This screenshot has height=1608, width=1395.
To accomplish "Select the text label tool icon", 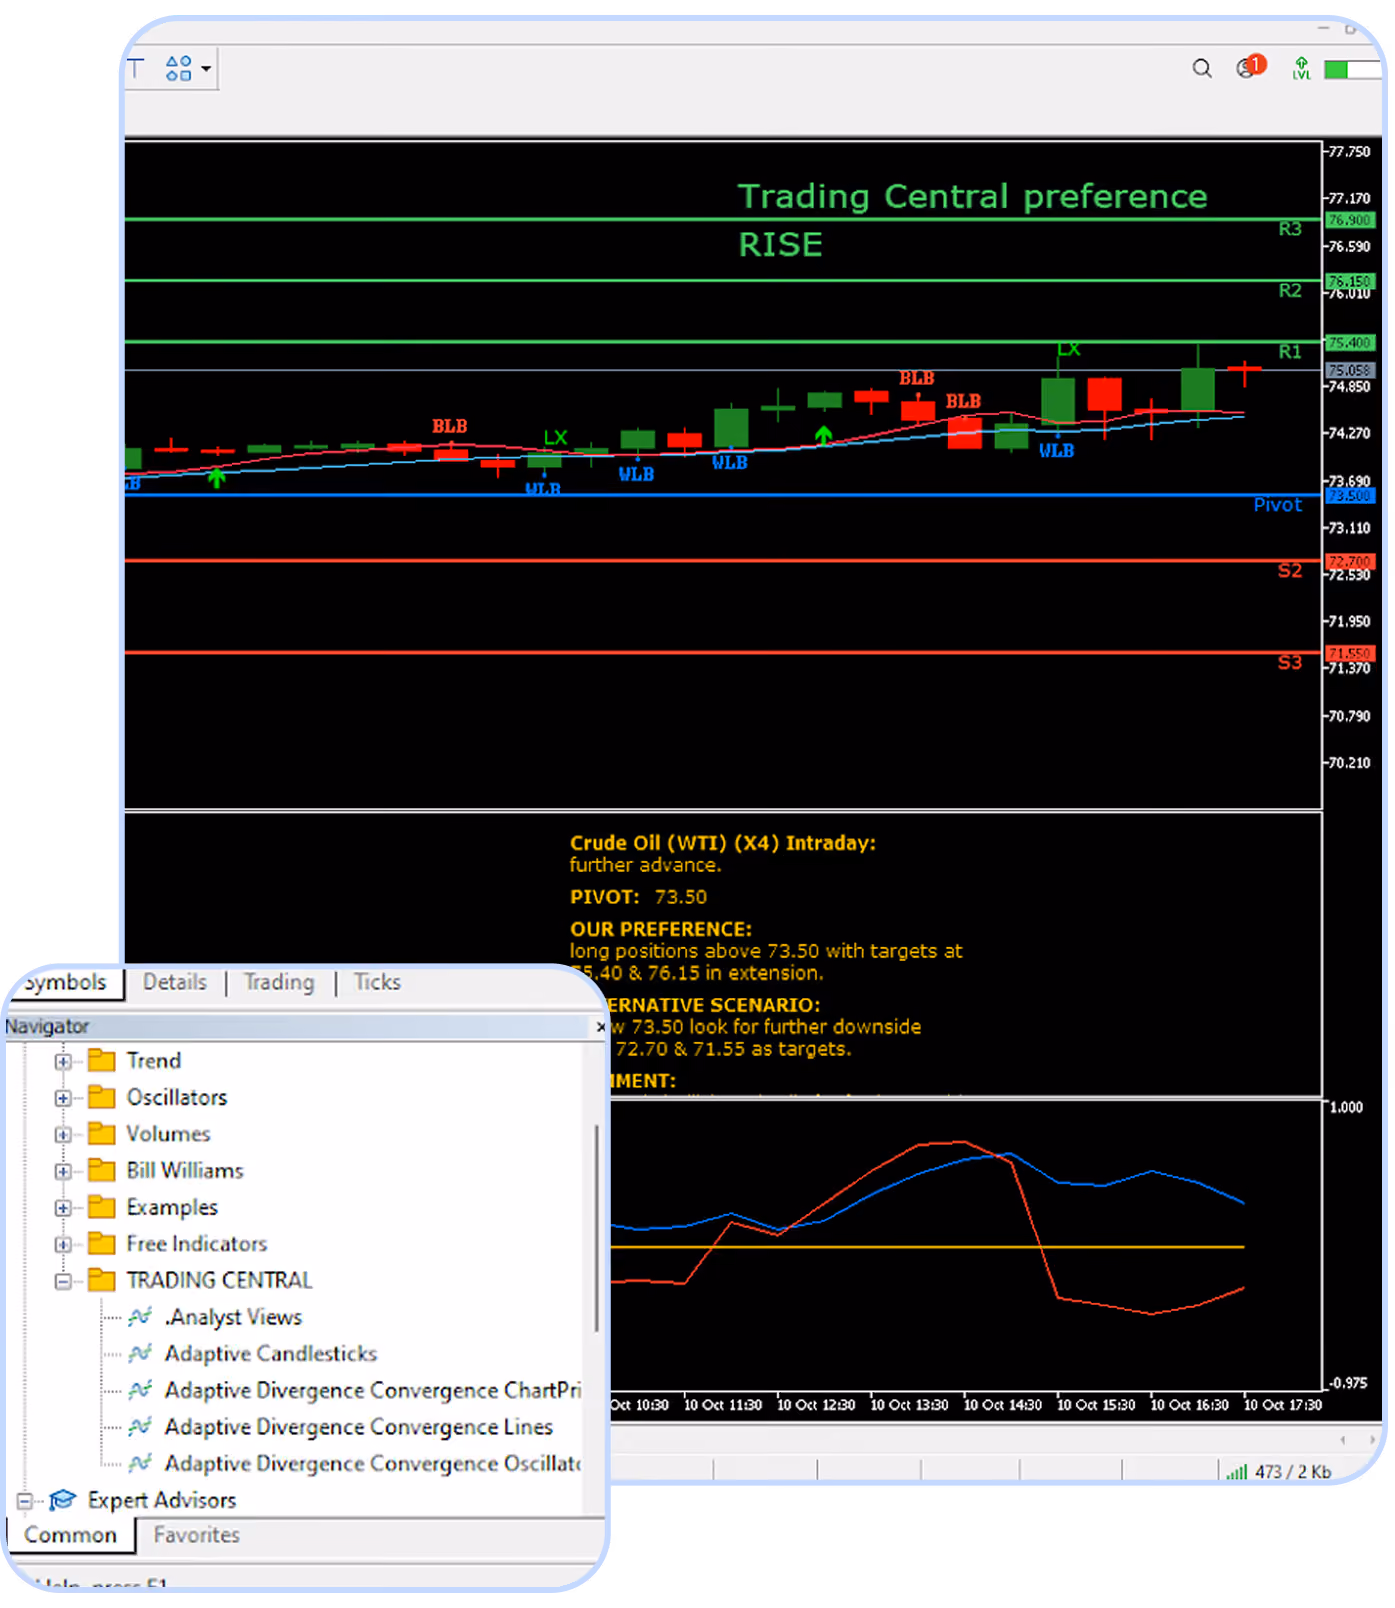I will tap(135, 68).
